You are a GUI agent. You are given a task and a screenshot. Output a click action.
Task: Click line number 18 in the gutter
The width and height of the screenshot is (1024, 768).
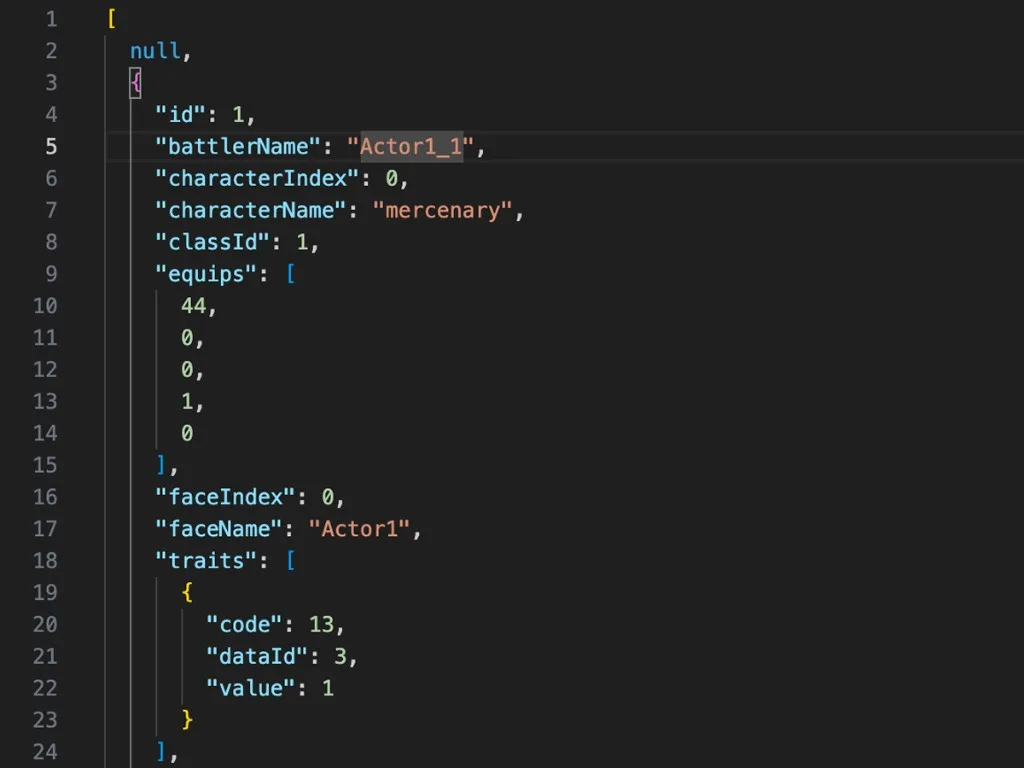(45, 561)
